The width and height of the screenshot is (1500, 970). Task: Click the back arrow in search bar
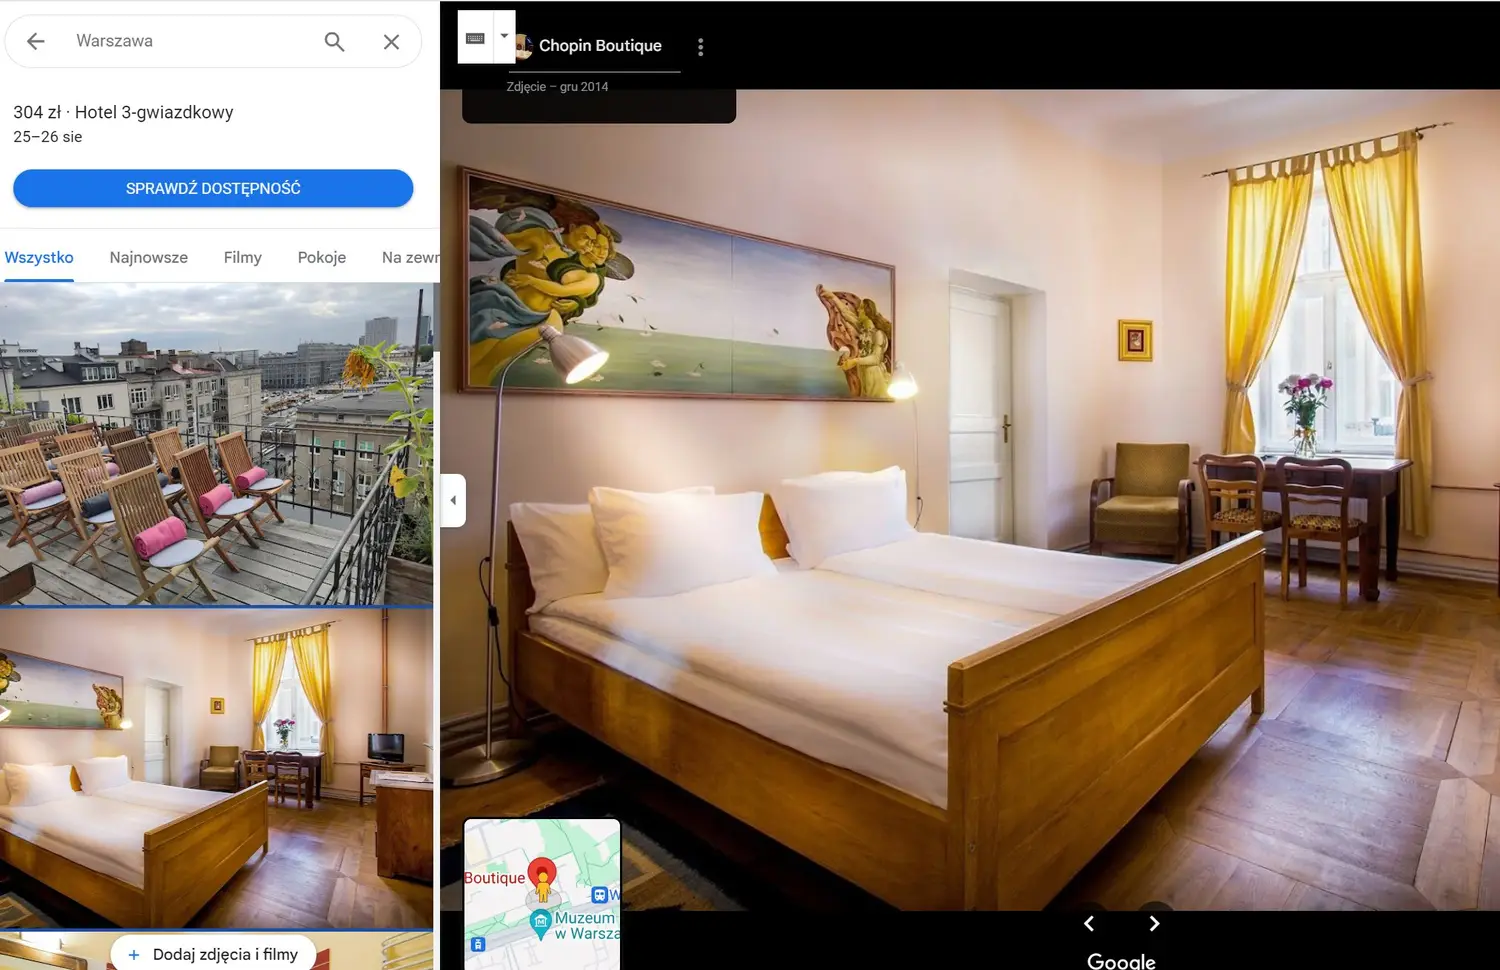36,41
